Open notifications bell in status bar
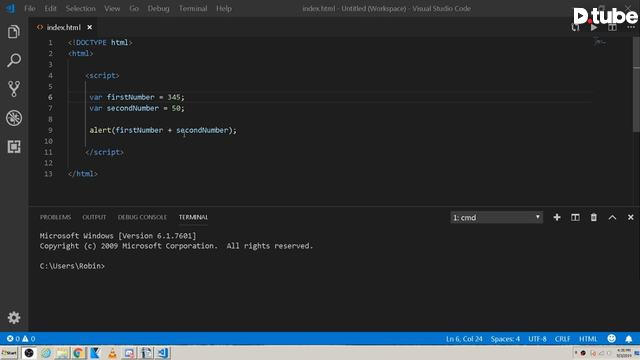Image resolution: width=640 pixels, height=360 pixels. click(629, 339)
